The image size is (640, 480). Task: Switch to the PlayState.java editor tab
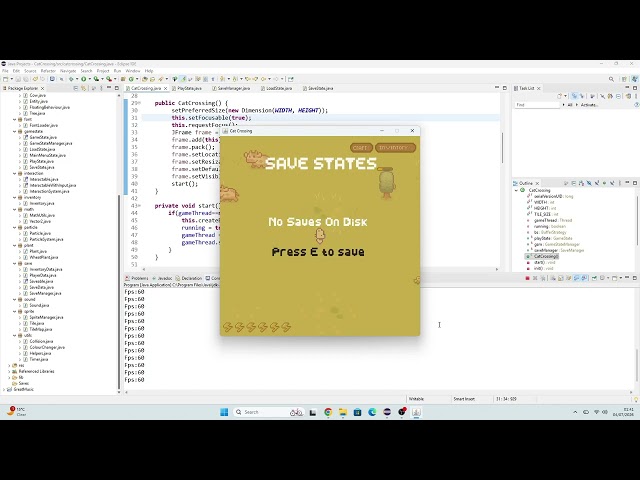click(x=187, y=88)
